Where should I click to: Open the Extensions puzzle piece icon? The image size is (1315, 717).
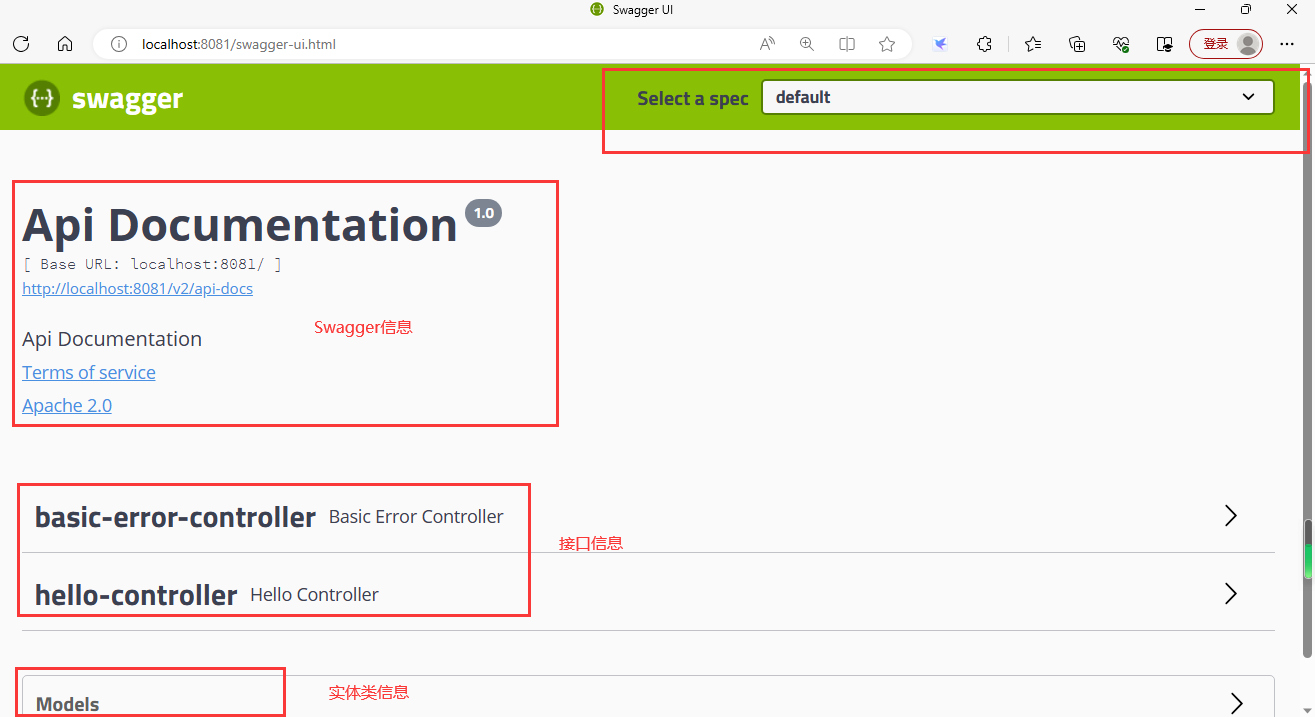[x=984, y=44]
